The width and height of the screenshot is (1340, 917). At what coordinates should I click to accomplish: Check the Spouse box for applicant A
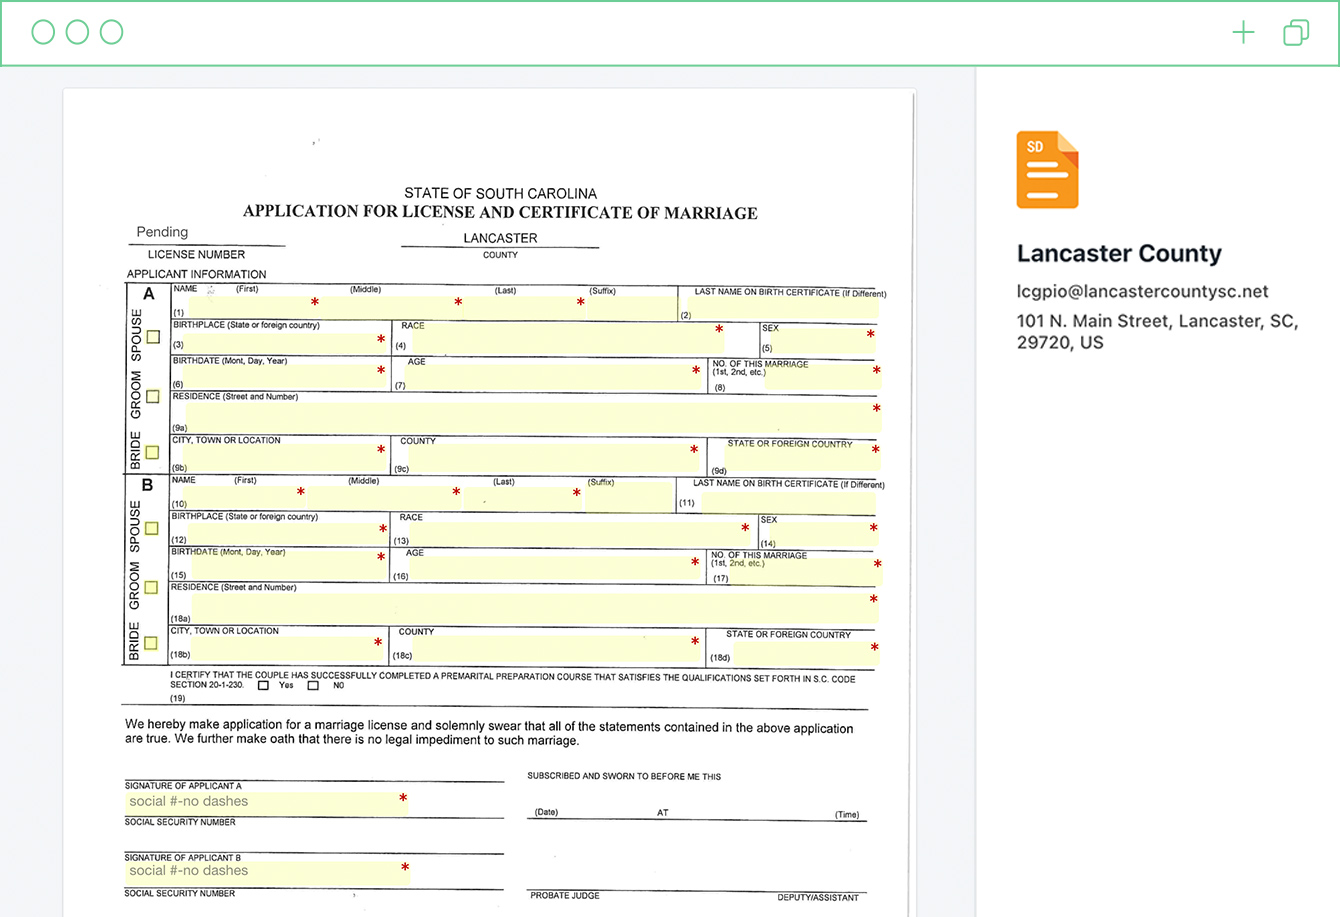(153, 337)
